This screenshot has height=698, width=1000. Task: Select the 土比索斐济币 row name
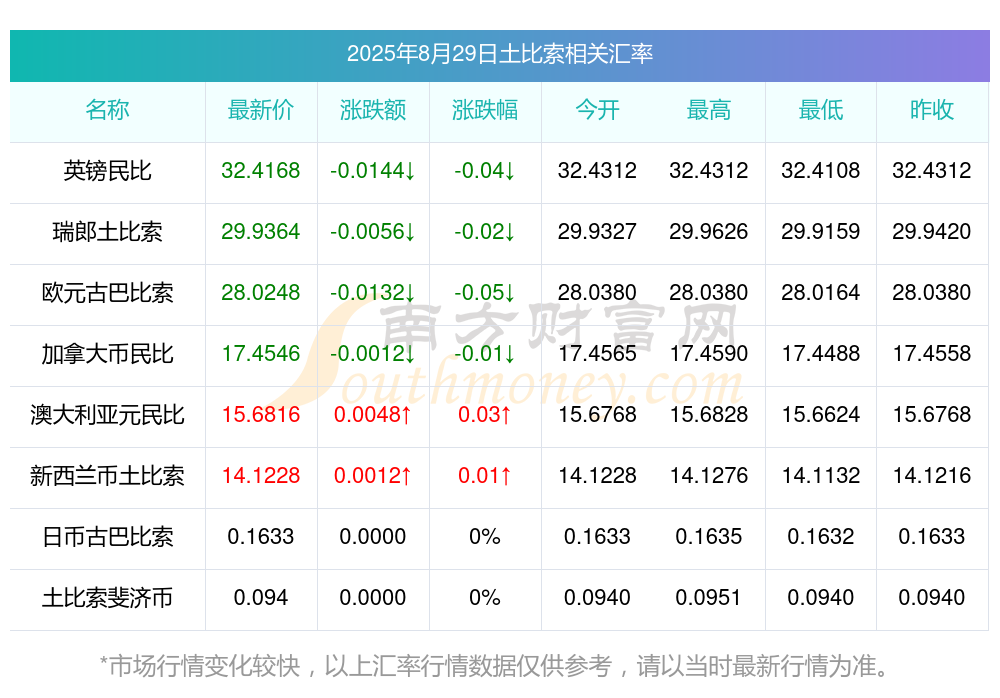pos(107,598)
